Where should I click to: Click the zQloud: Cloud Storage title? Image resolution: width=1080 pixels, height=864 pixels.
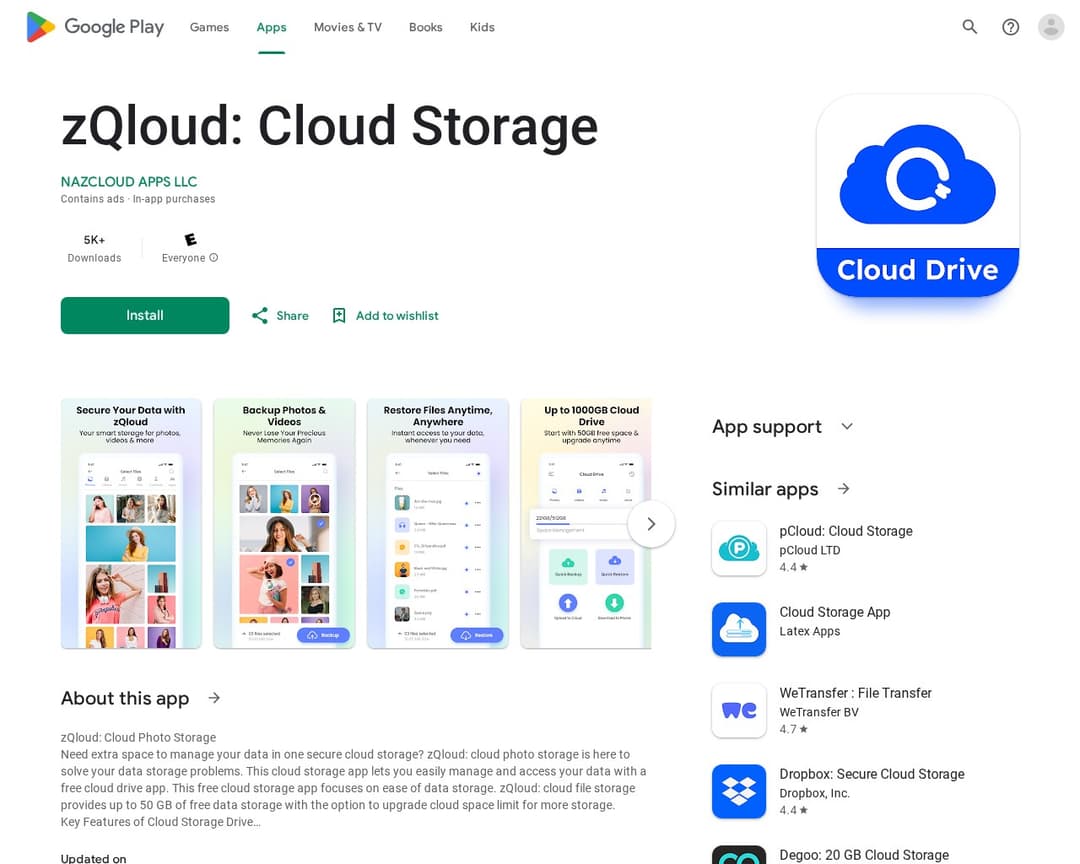[x=329, y=126]
